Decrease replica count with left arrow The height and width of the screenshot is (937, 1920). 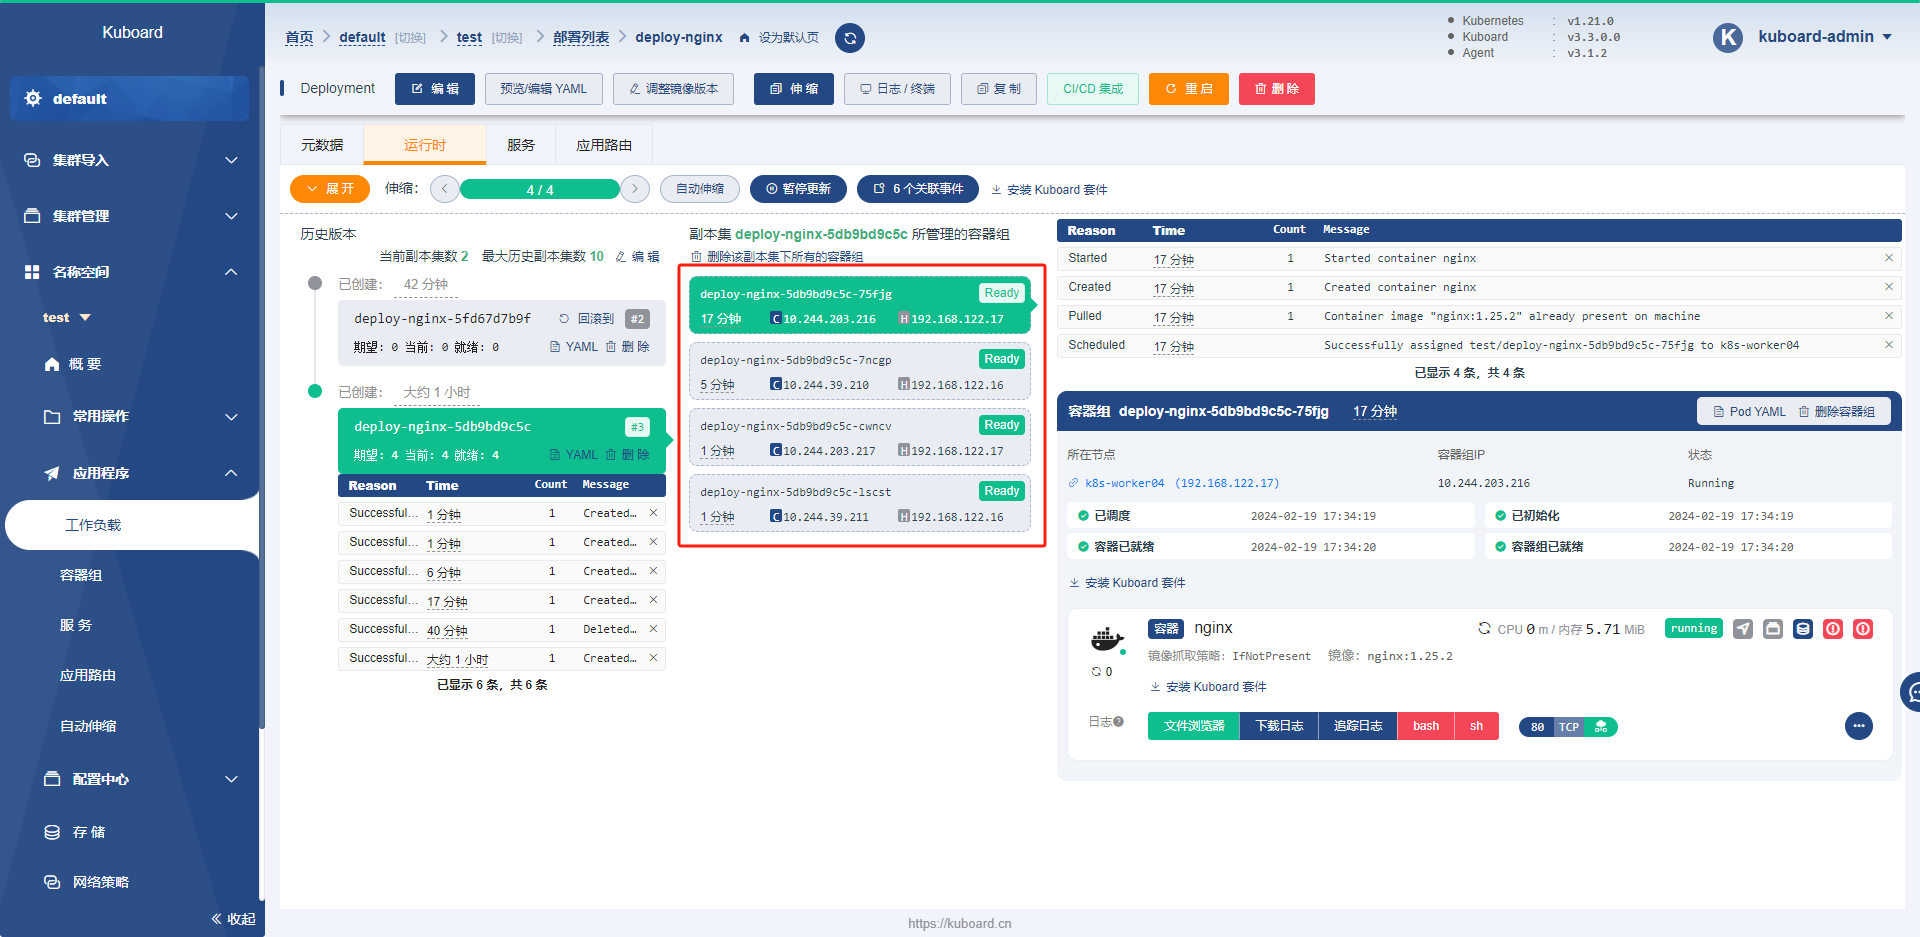pyautogui.click(x=445, y=189)
